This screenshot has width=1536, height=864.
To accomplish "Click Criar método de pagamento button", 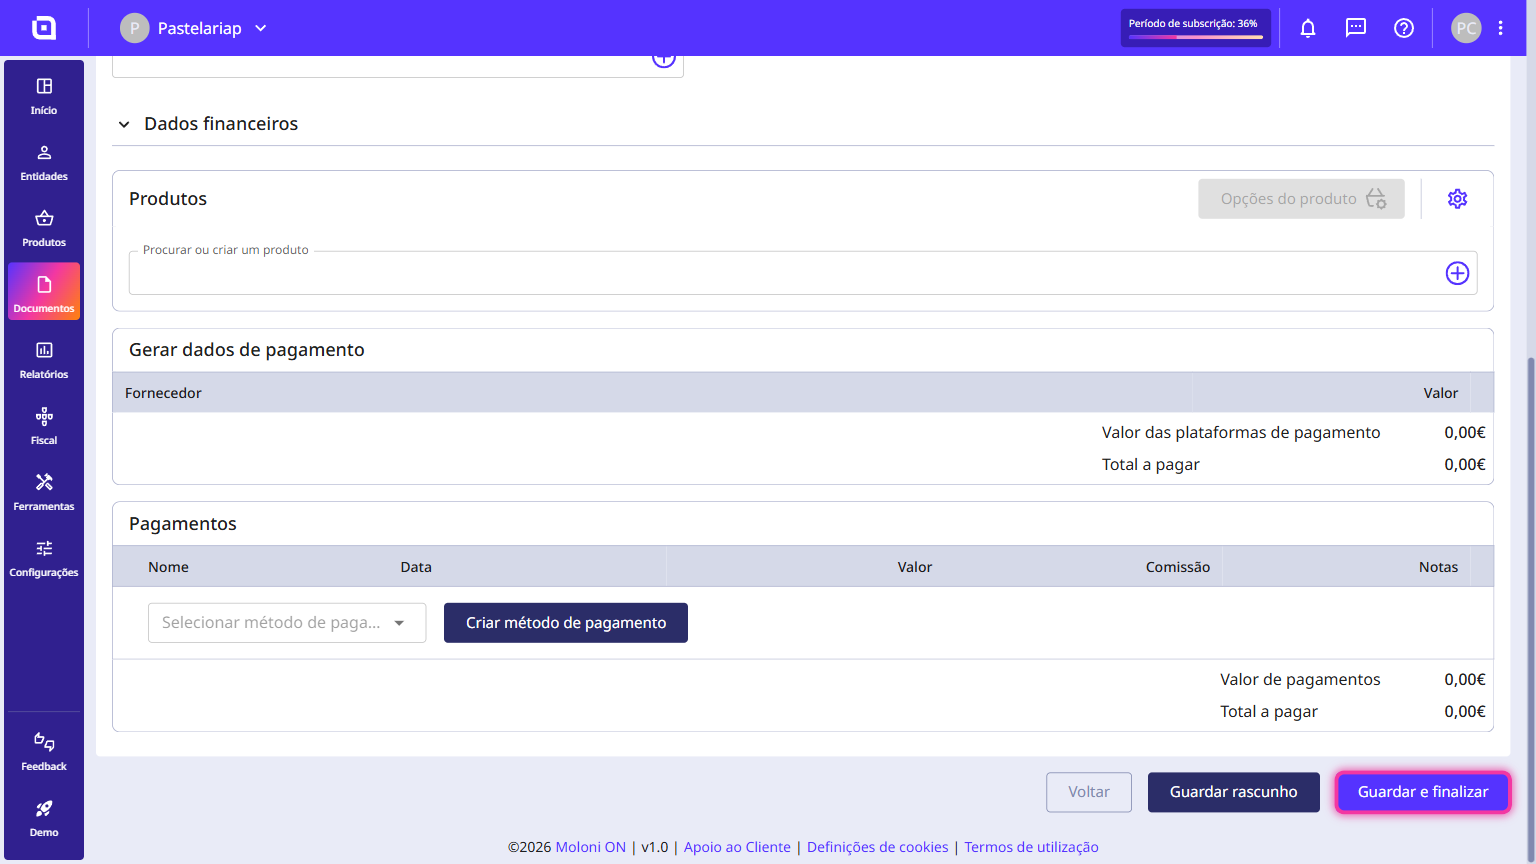I will click(566, 623).
